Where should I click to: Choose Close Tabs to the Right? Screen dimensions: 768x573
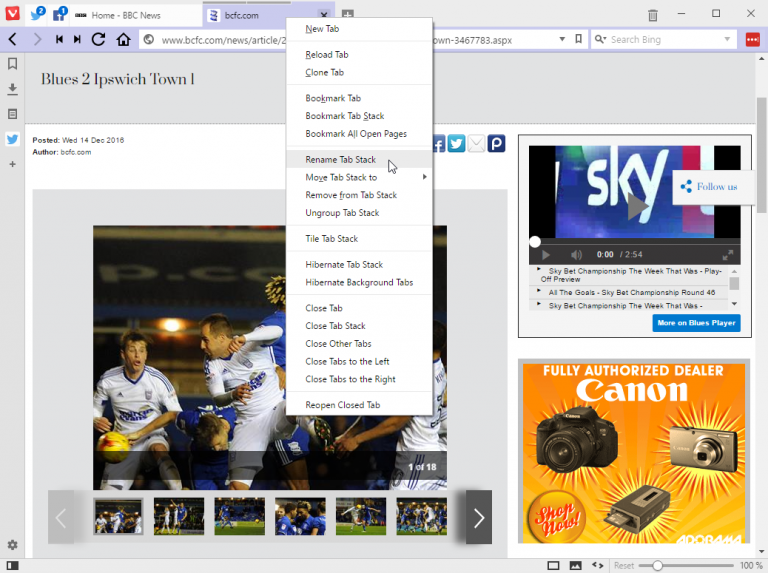pyautogui.click(x=359, y=379)
